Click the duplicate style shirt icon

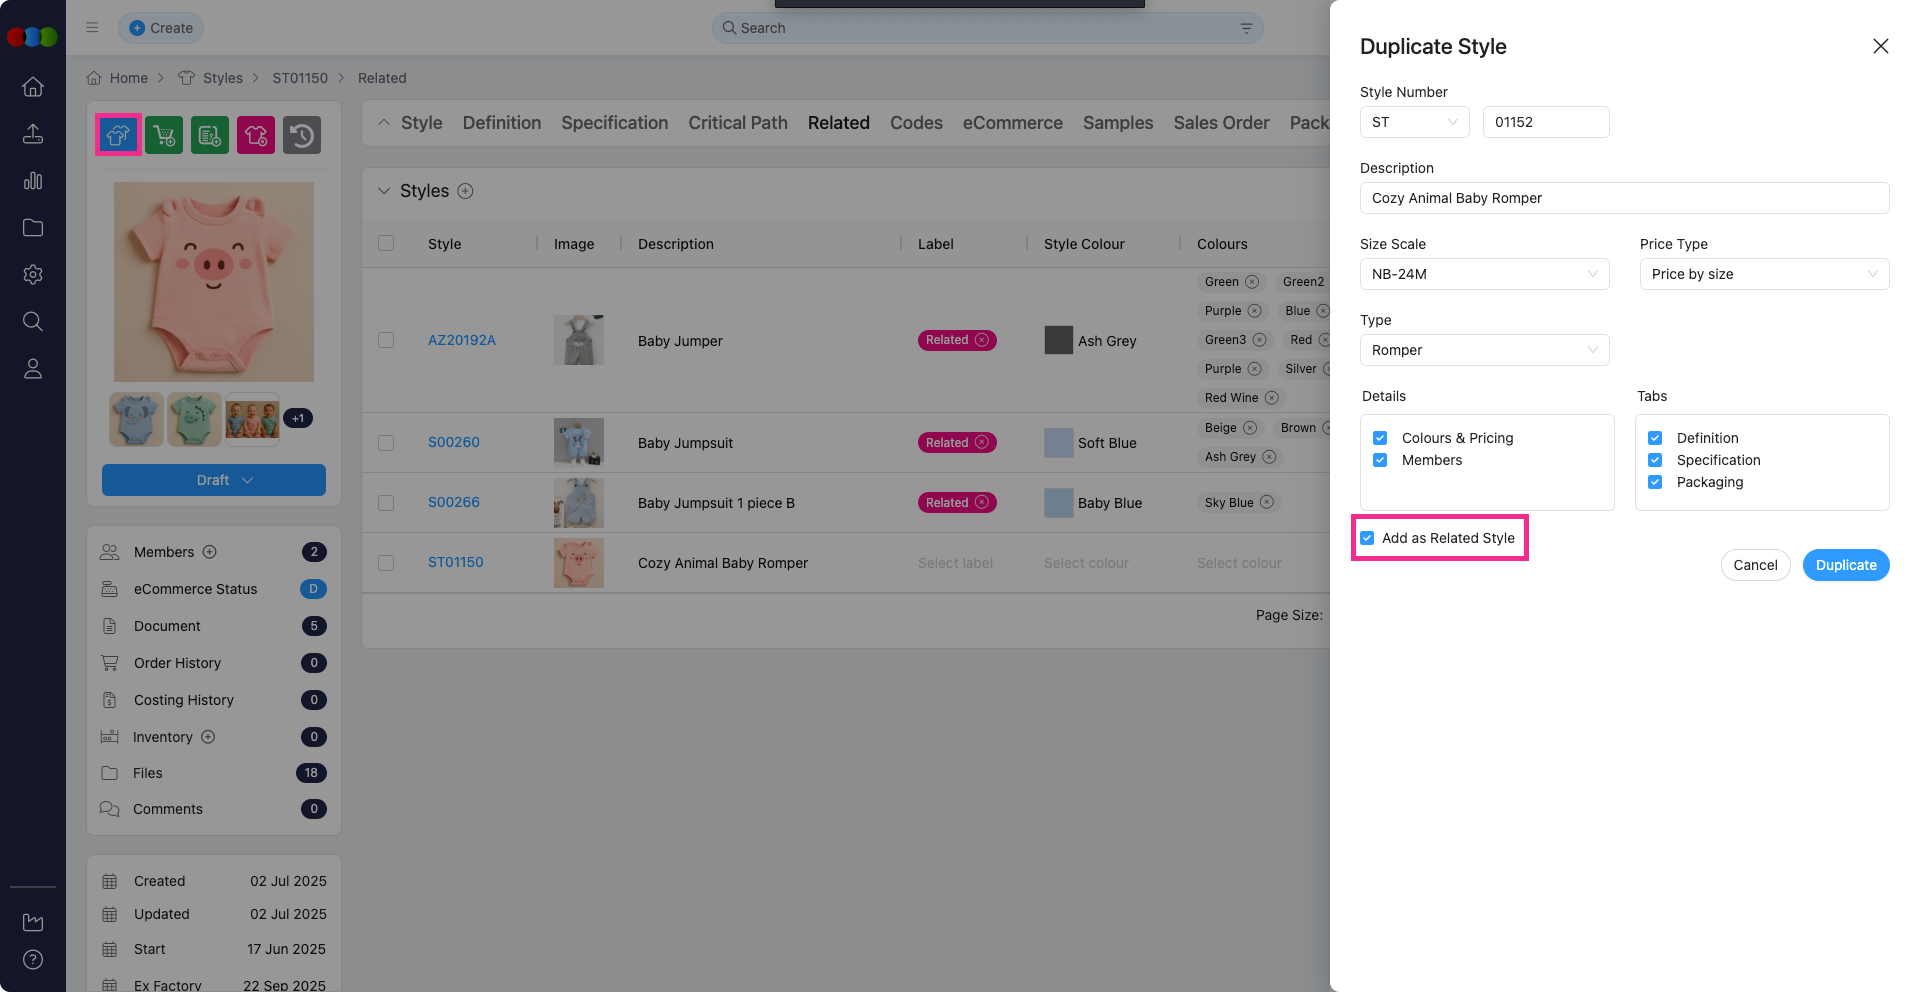pos(118,135)
